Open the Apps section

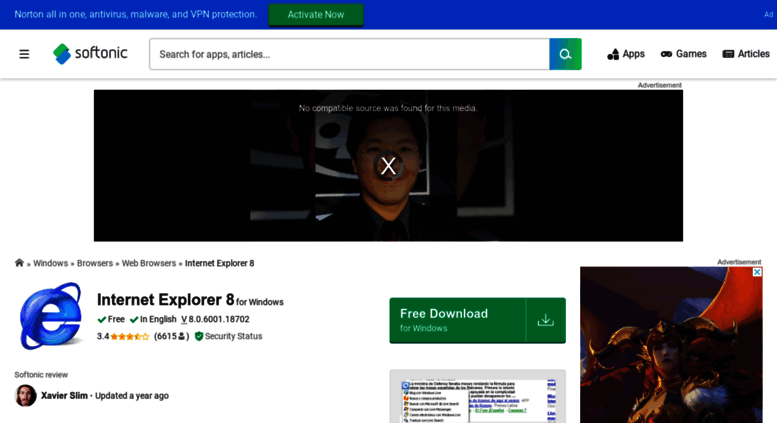coord(626,54)
